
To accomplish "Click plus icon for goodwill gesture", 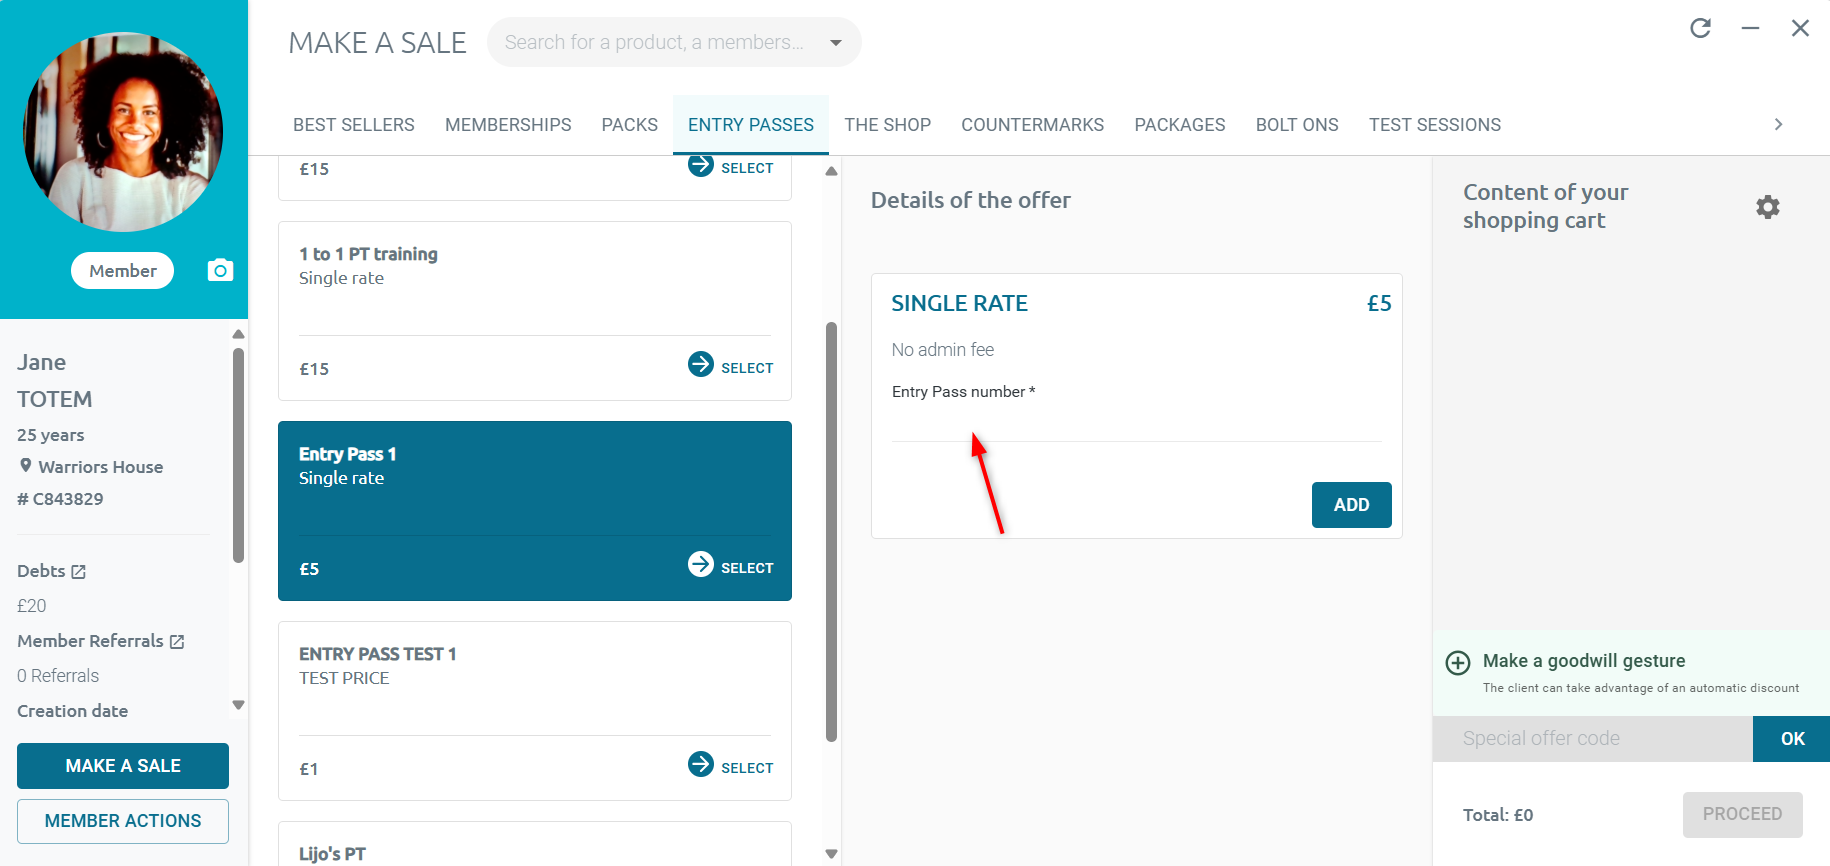I will (x=1458, y=662).
